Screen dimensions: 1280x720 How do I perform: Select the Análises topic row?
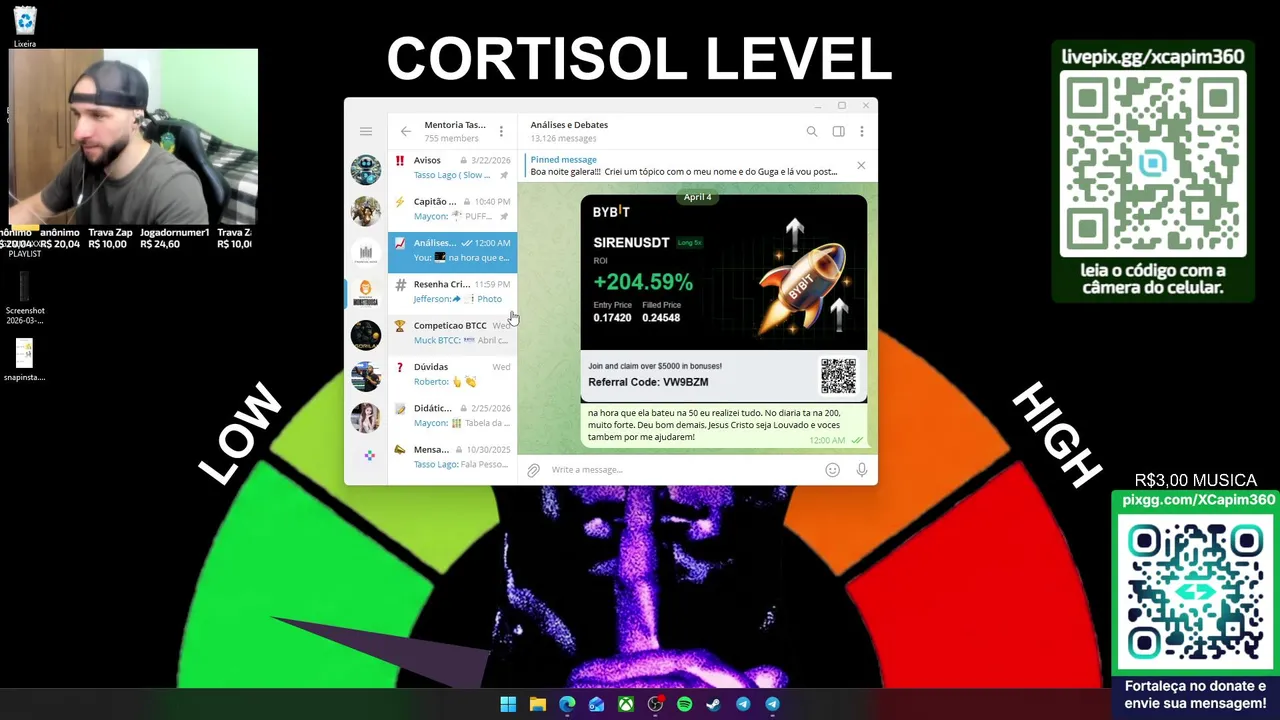[x=453, y=250]
